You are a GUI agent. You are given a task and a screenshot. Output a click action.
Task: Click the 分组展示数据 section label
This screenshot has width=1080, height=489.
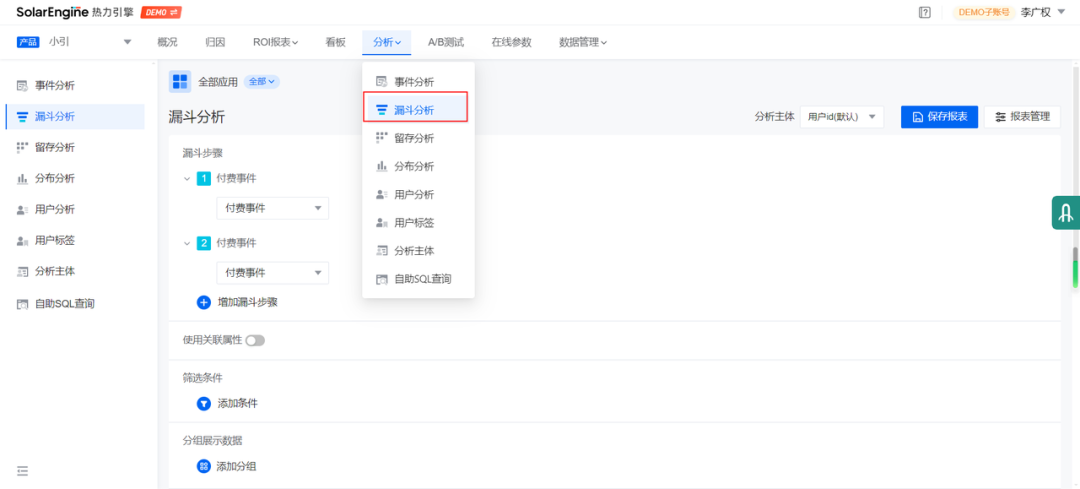212,441
